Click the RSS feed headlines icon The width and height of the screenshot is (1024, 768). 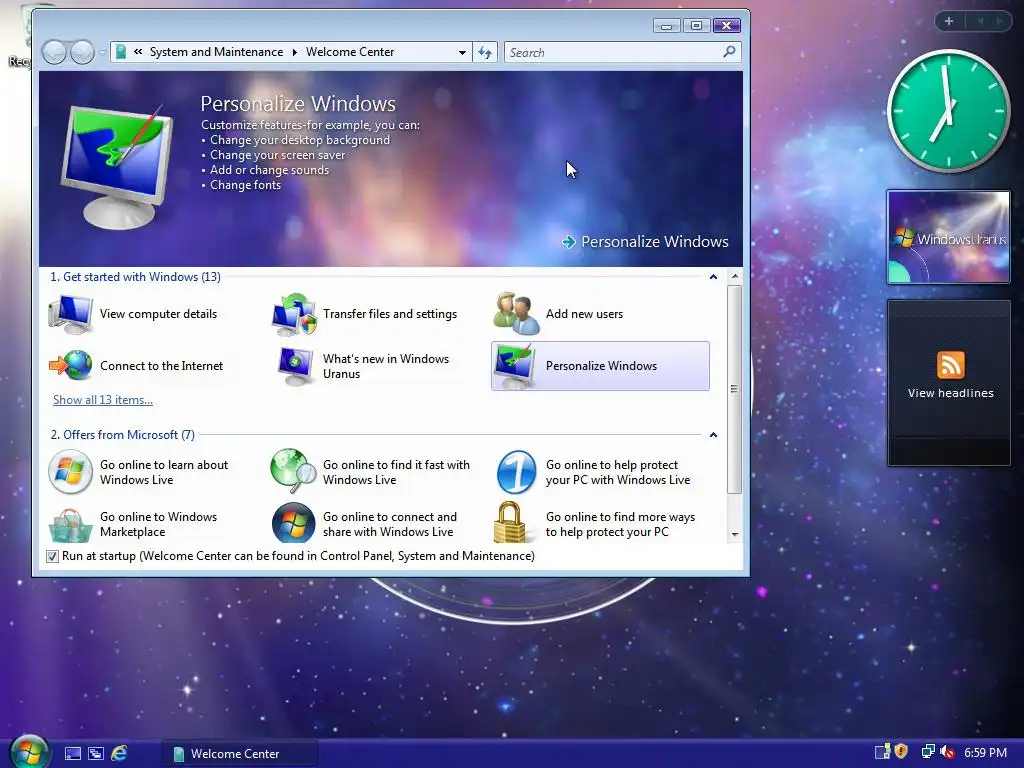(950, 364)
